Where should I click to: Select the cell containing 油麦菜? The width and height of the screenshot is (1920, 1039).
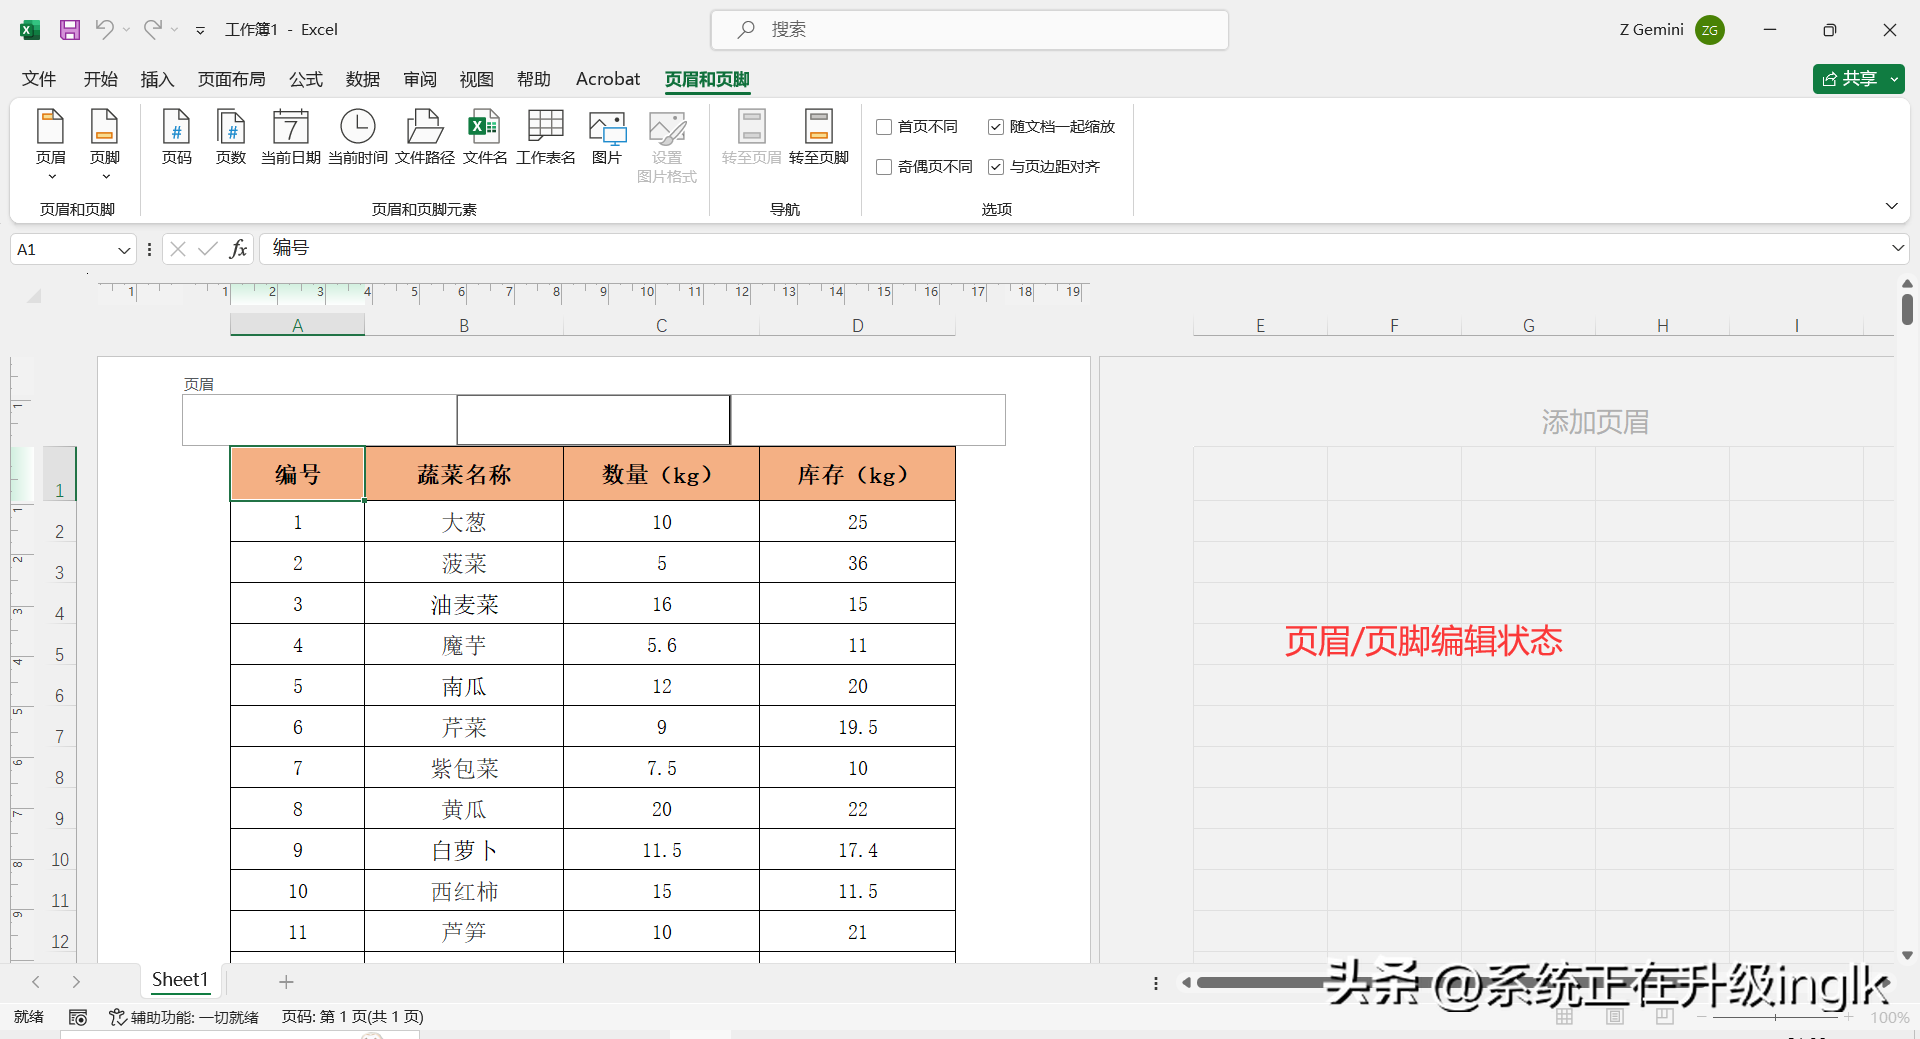point(464,604)
